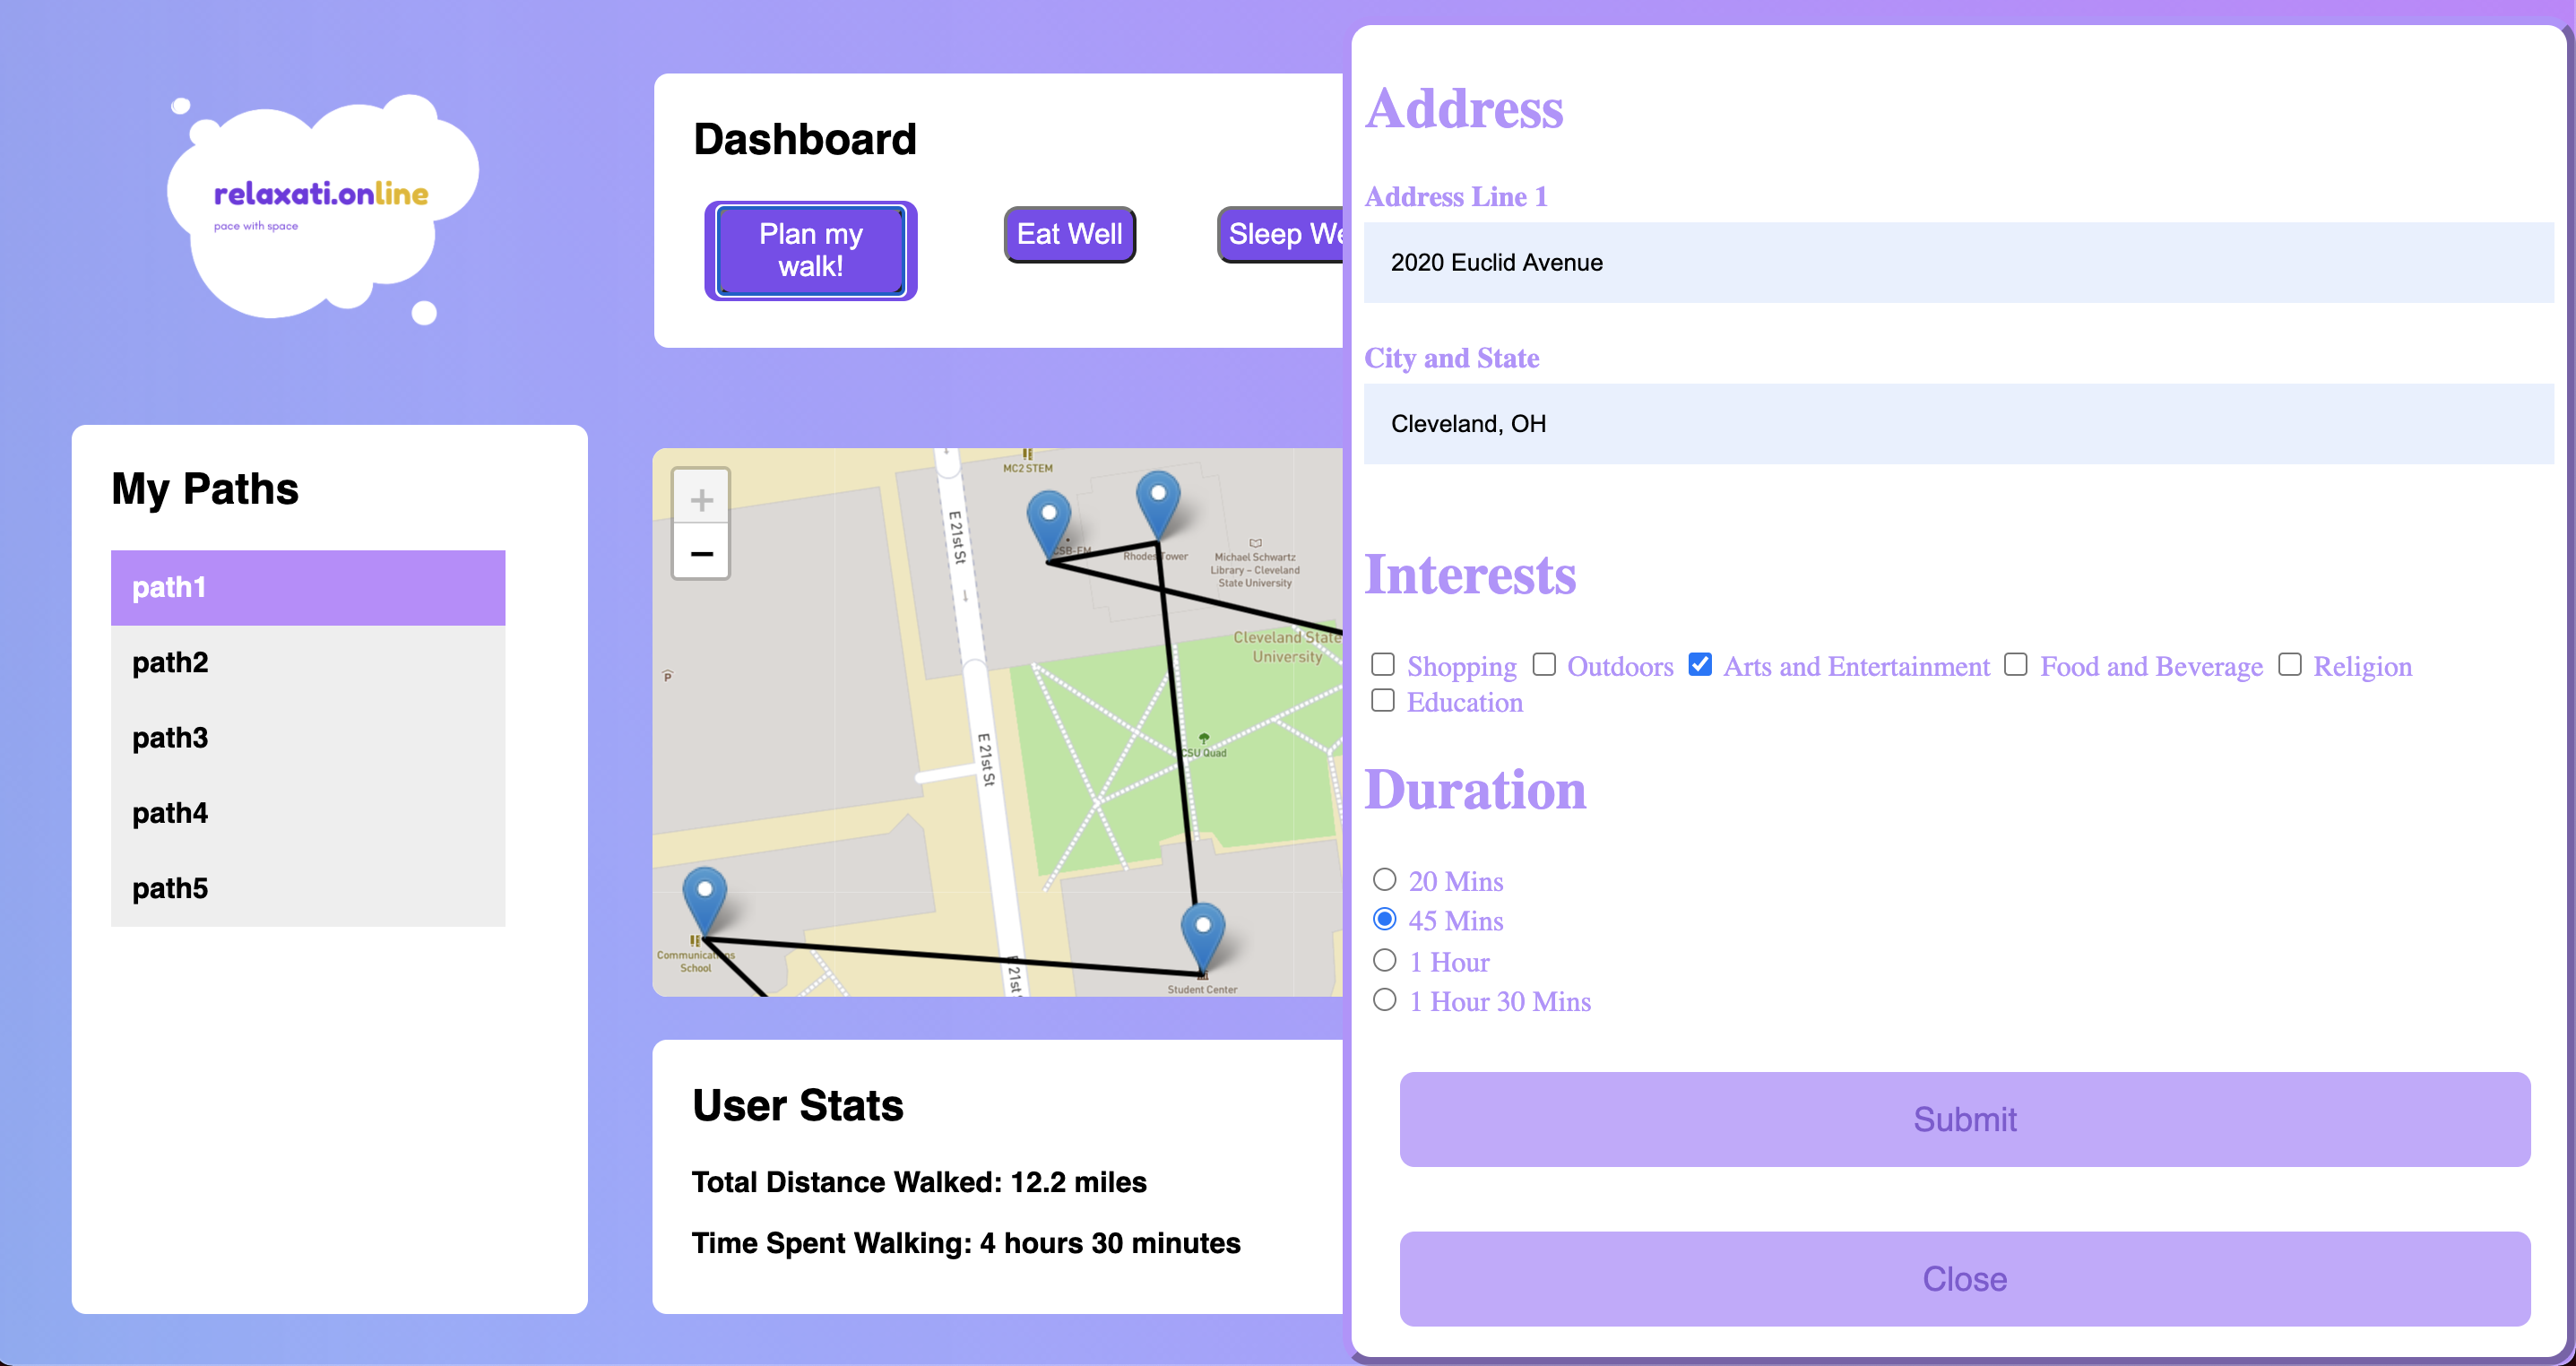Viewport: 2576px width, 1366px height.
Task: Open path2 in My Paths list
Action: pyautogui.click(x=307, y=662)
